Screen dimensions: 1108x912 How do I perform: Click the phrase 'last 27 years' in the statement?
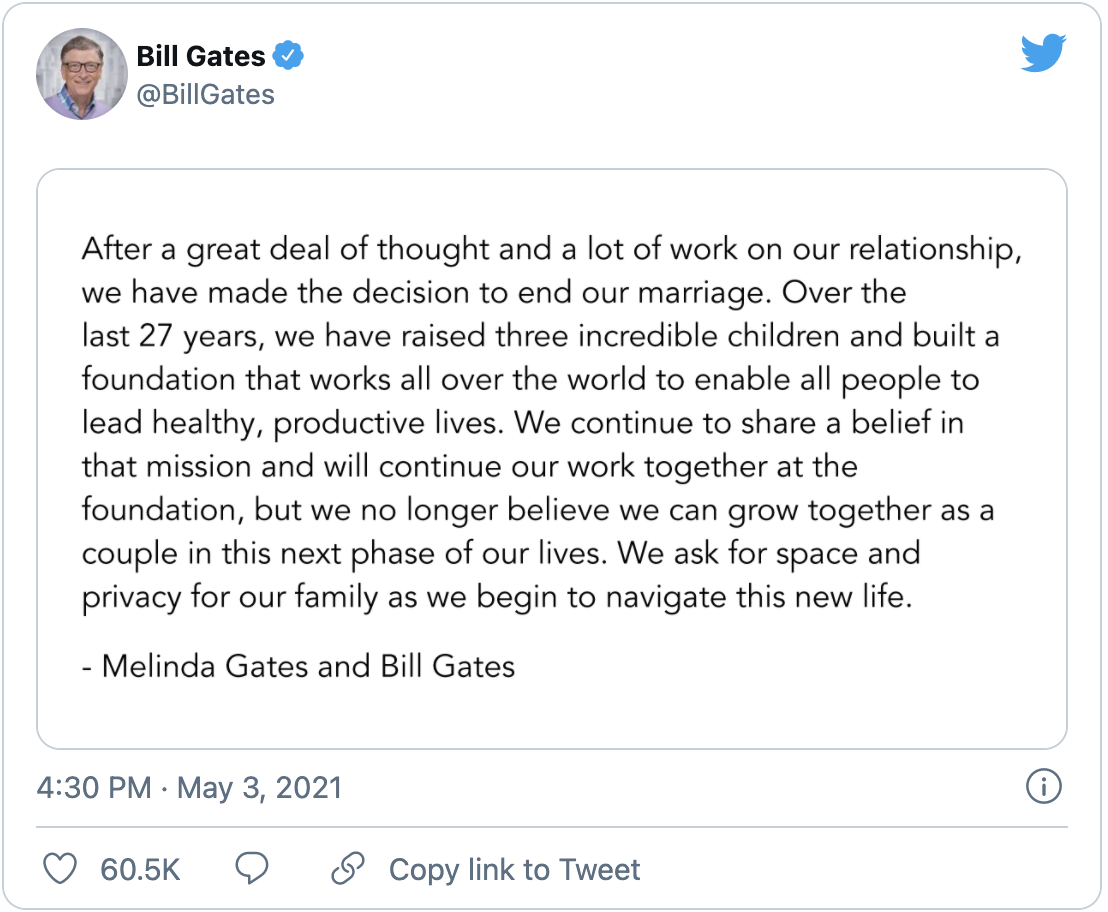[x=170, y=336]
